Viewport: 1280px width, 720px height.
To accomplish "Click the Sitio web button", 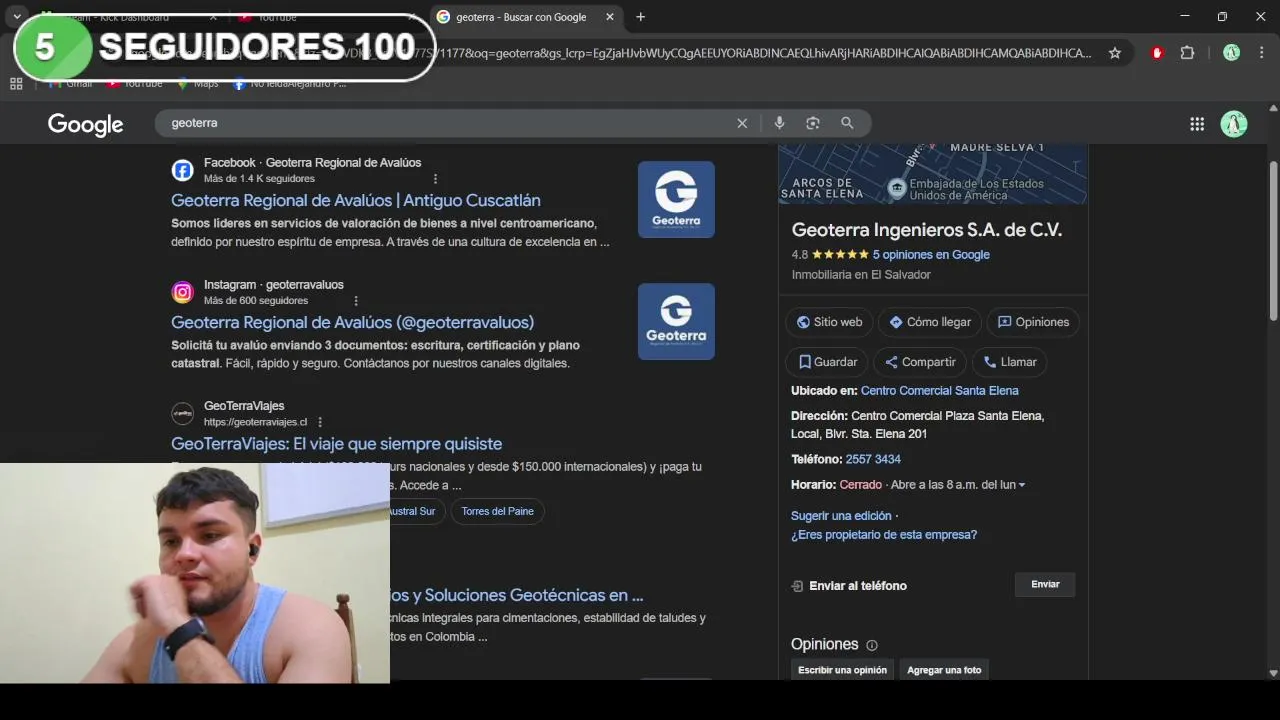I will click(829, 322).
